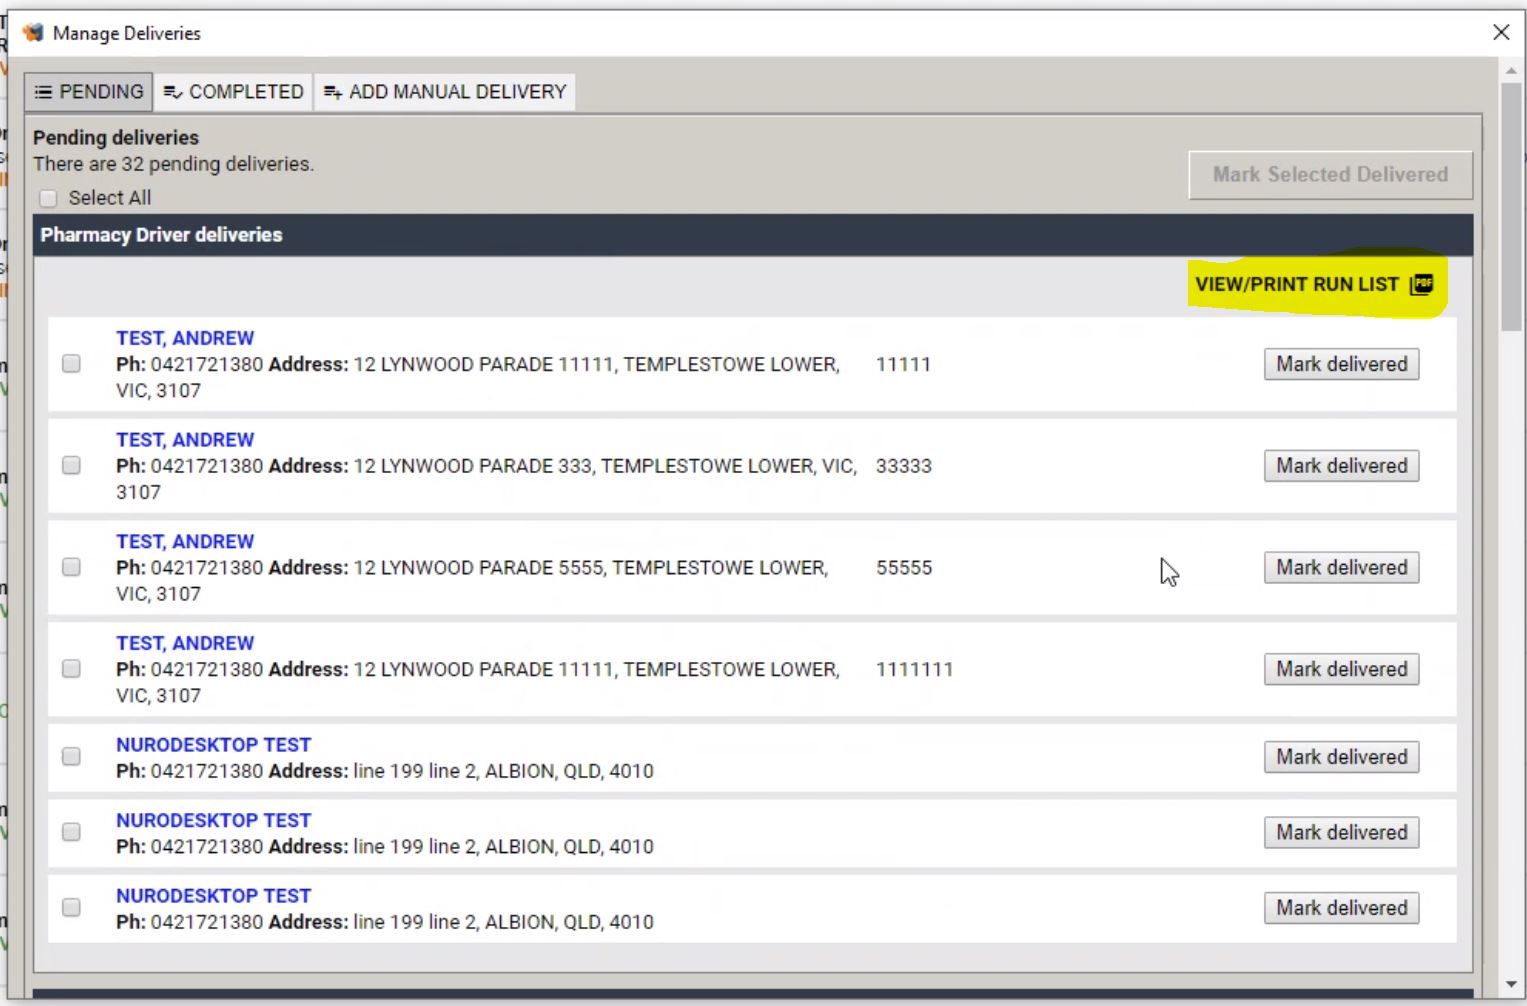
Task: Click the Pharmacy Driver deliveries section header
Action: click(753, 235)
